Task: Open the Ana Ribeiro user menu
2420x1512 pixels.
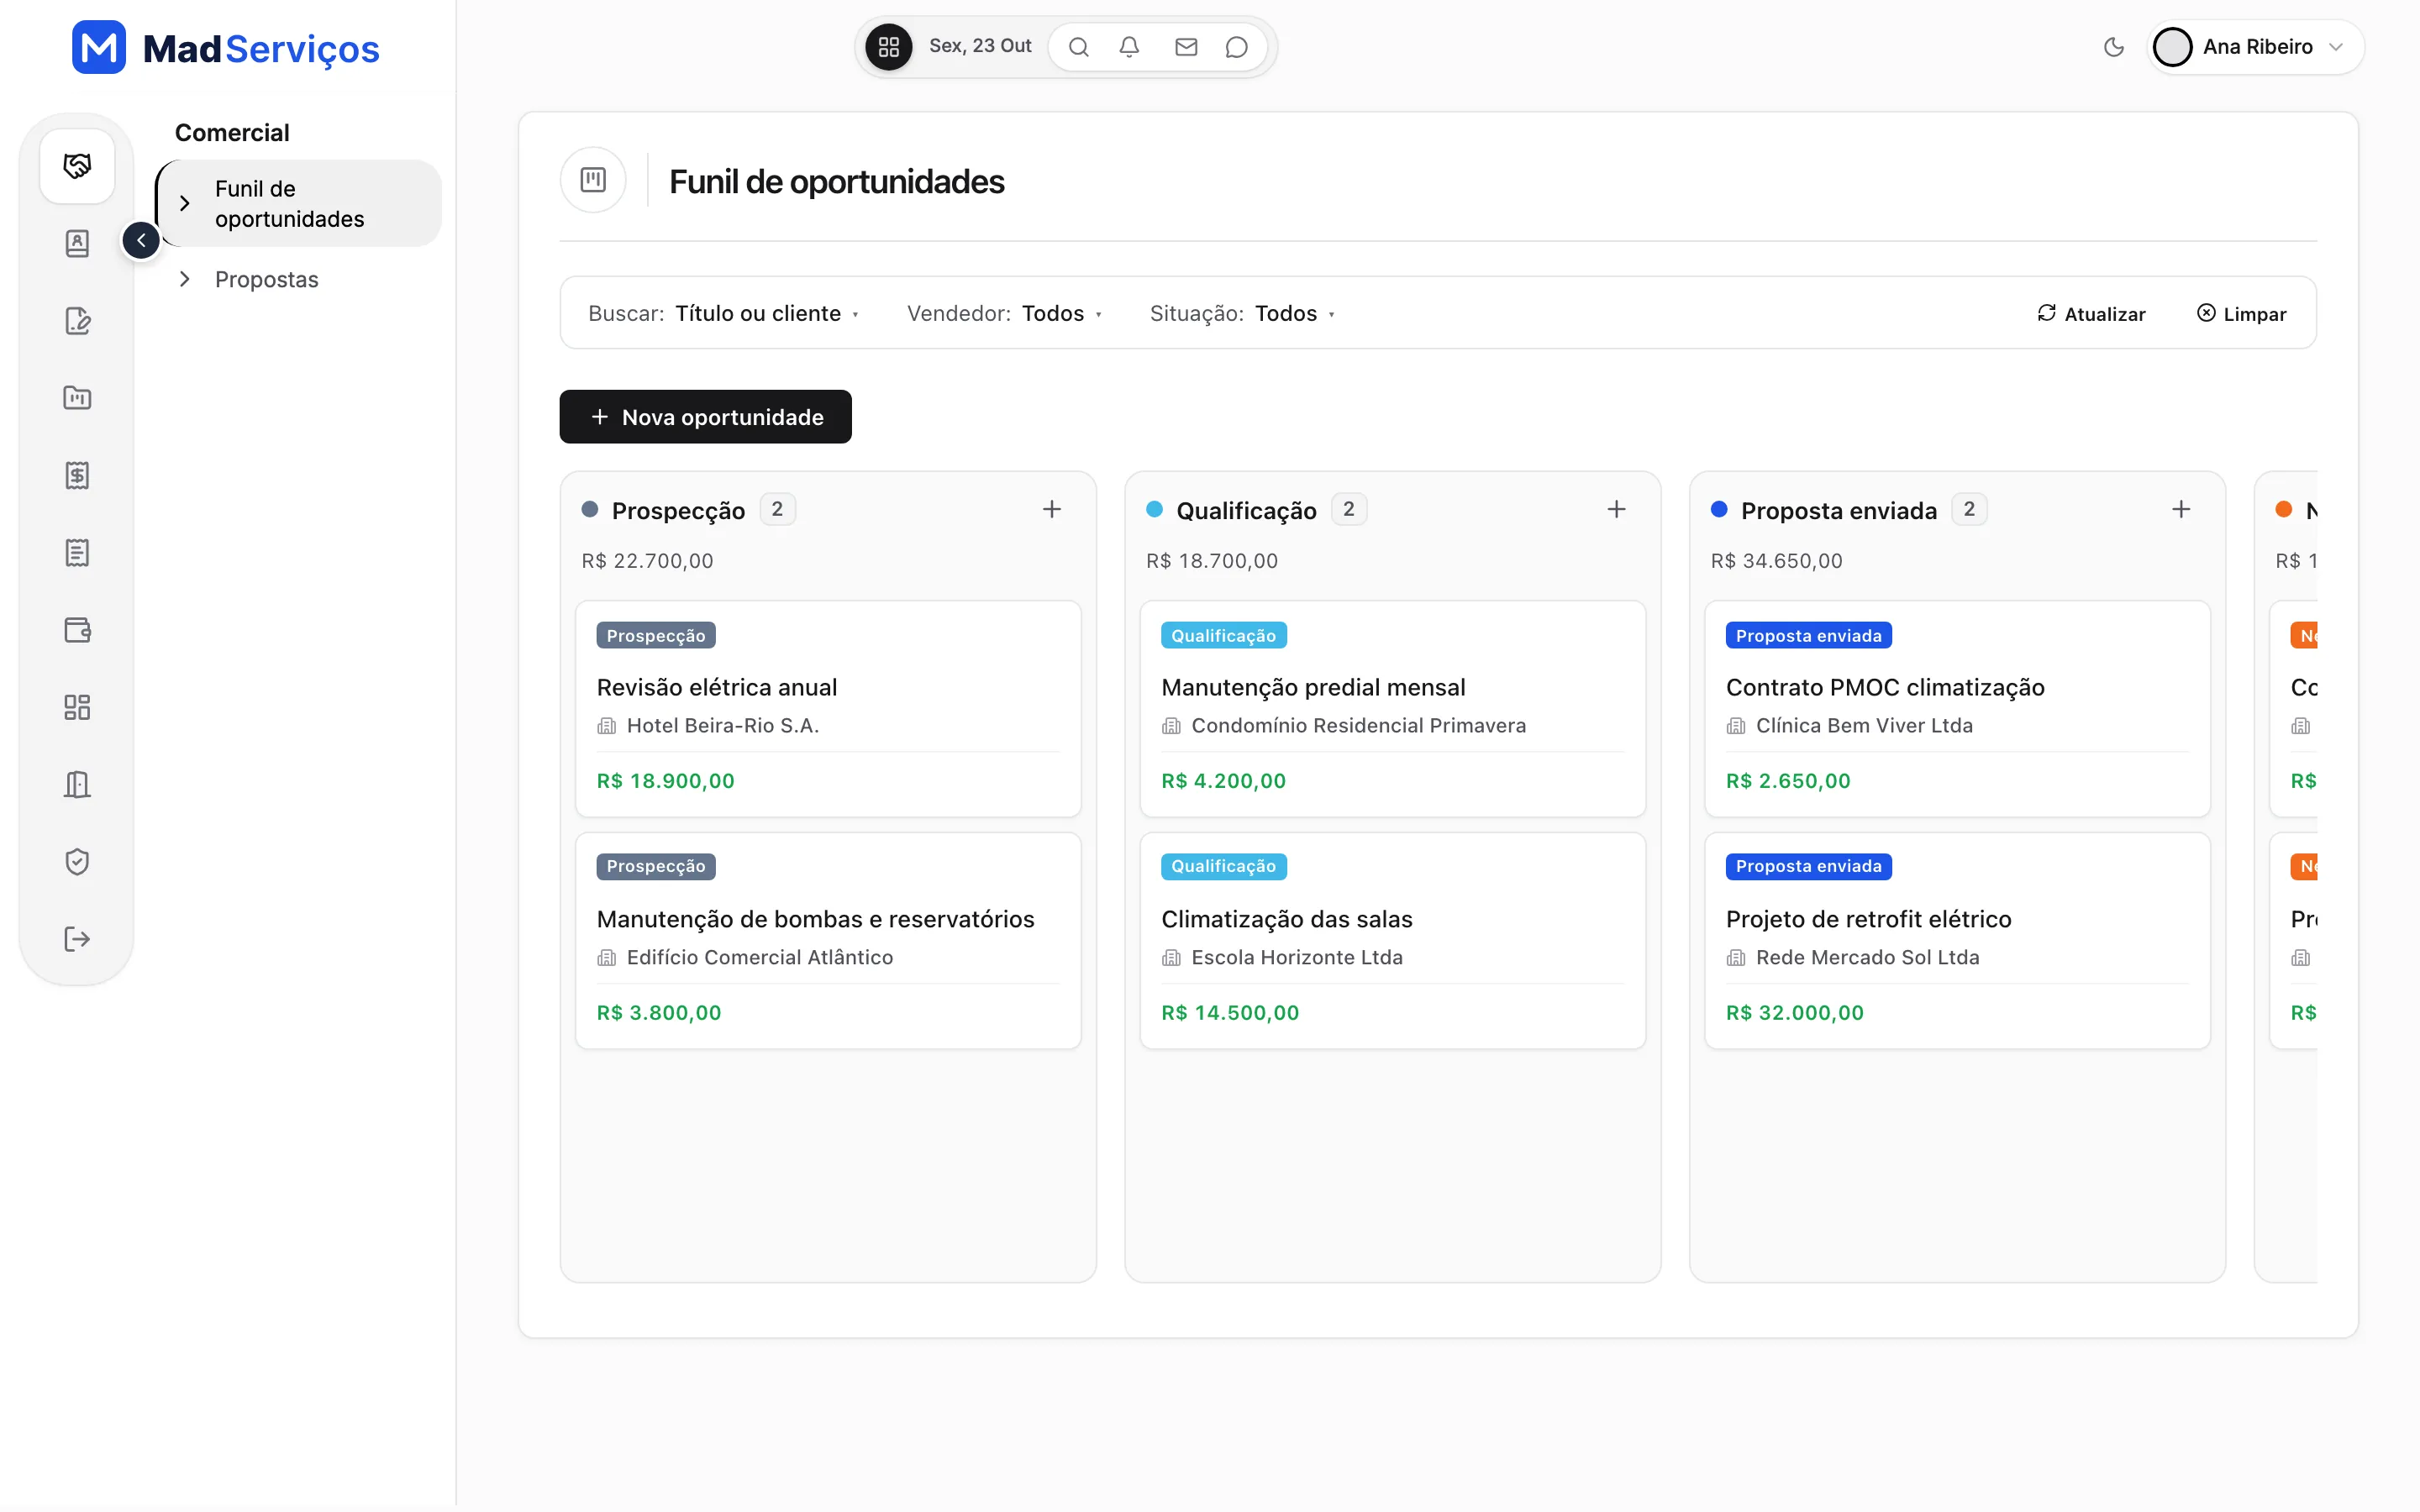Action: coord(2256,47)
